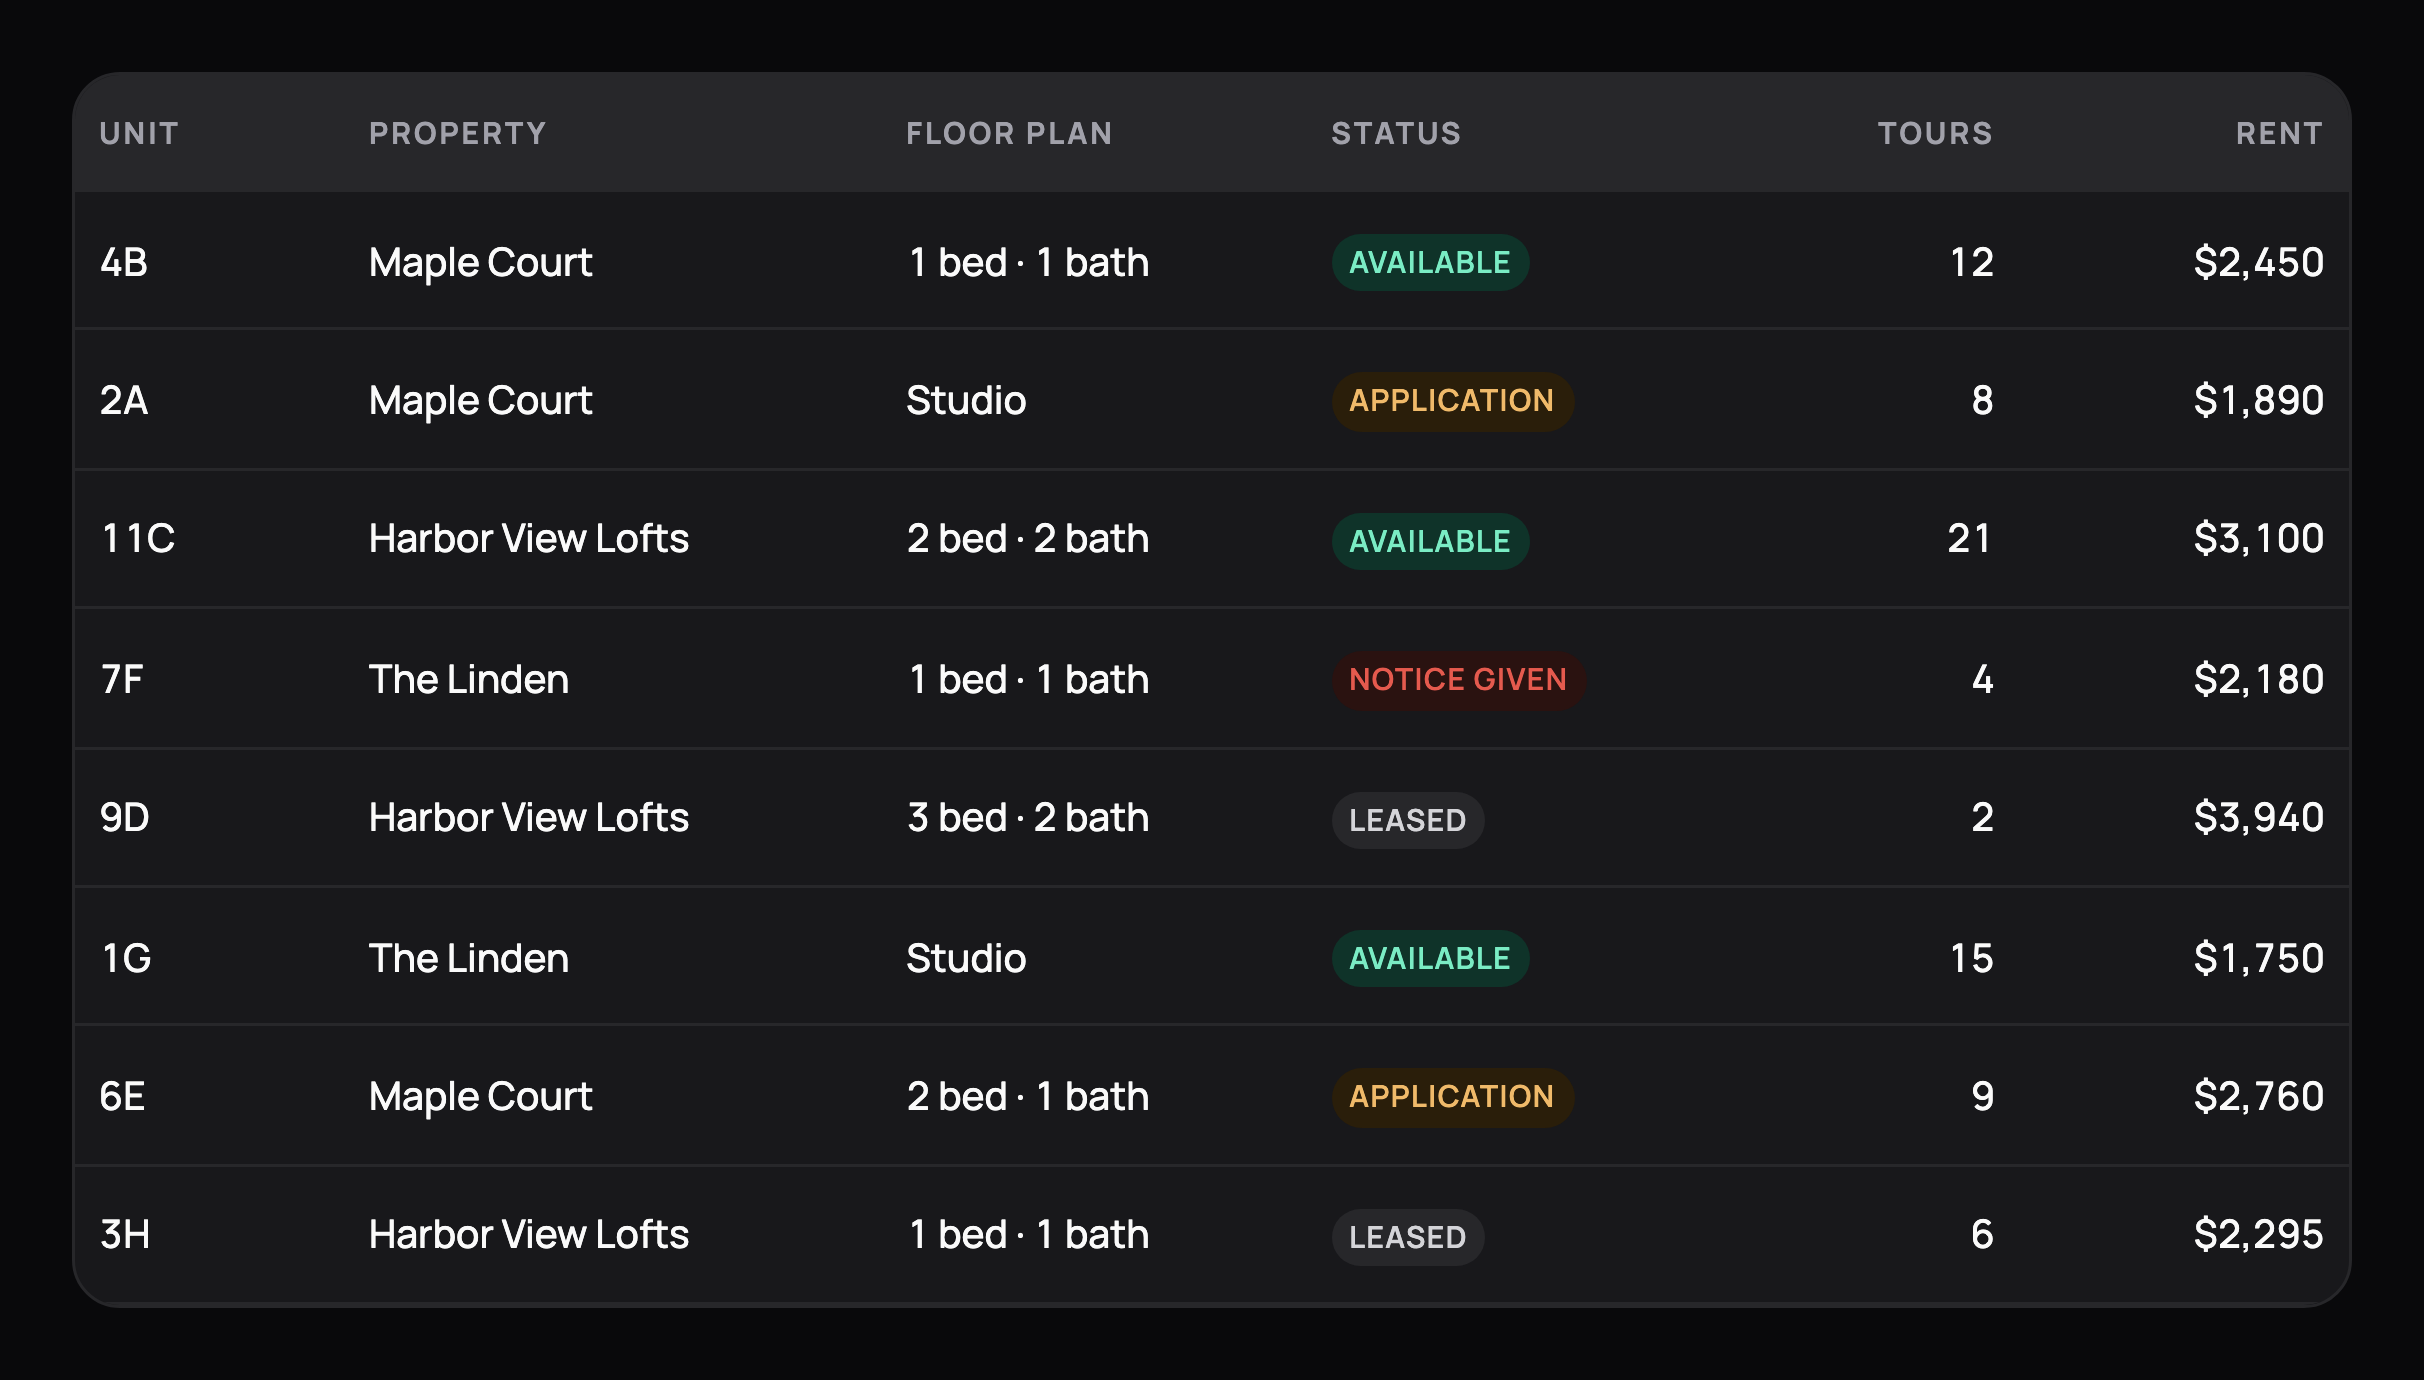Image resolution: width=2424 pixels, height=1380 pixels.
Task: Click the UNIT column header
Action: (x=139, y=133)
